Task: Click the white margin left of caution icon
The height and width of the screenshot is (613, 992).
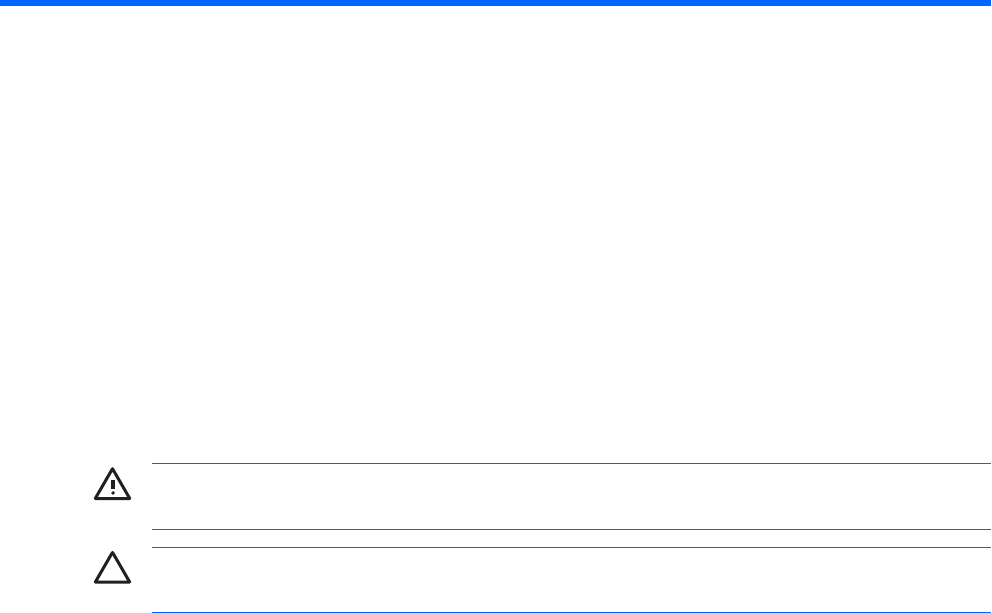Action: pyautogui.click(x=47, y=567)
